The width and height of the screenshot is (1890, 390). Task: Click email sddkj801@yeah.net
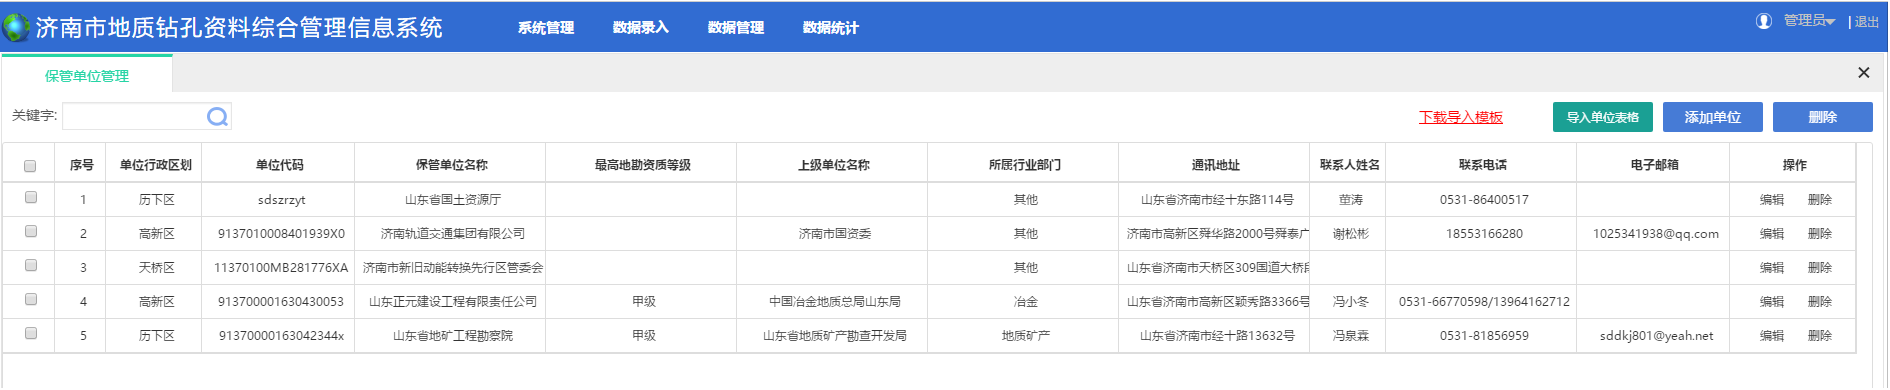pyautogui.click(x=1656, y=336)
